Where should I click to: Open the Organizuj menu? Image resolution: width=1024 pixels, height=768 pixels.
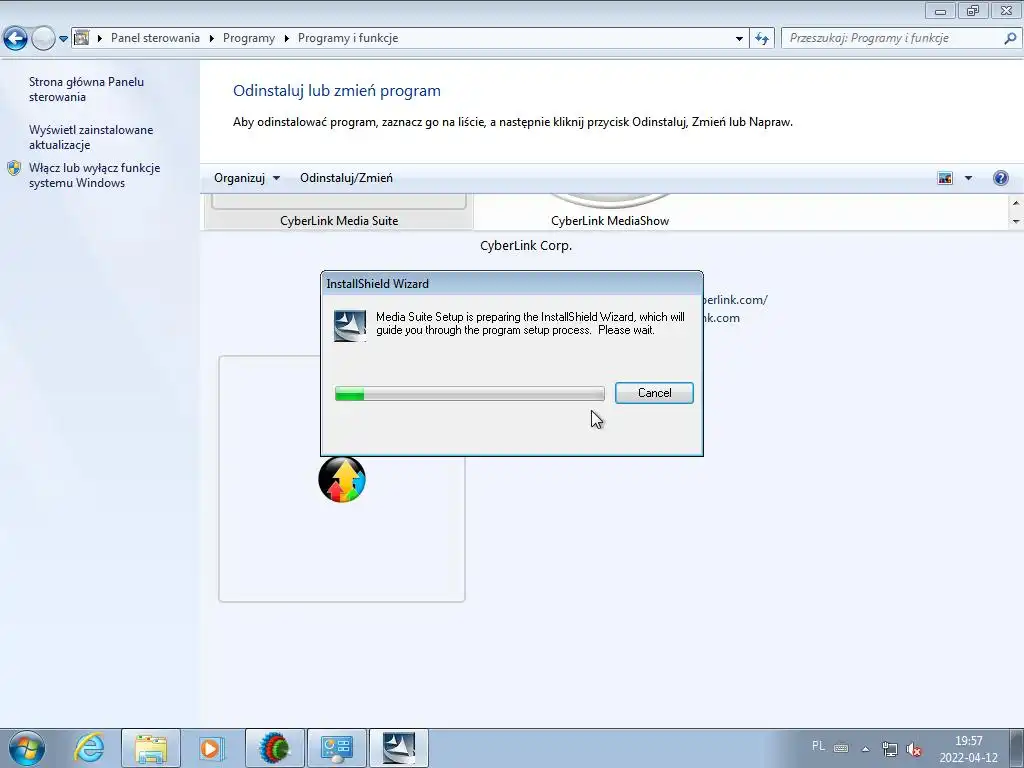(x=246, y=178)
